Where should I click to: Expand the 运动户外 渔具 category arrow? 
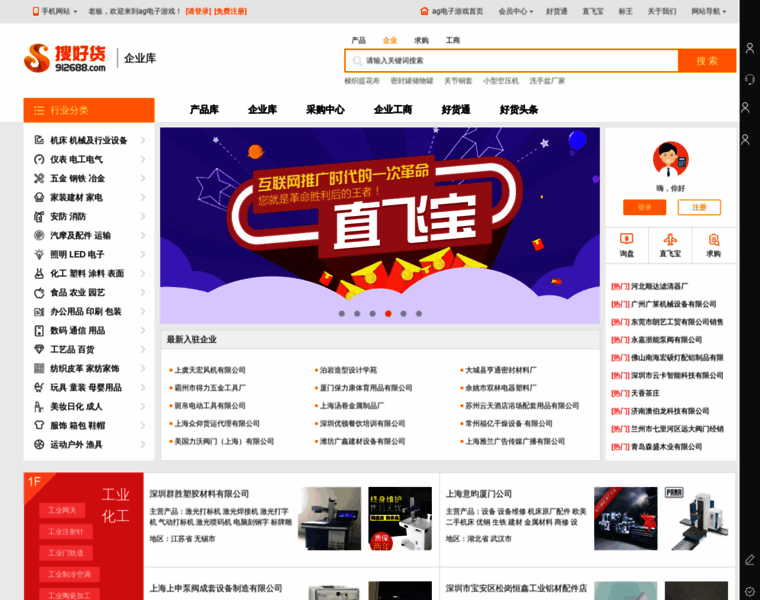tap(143, 444)
